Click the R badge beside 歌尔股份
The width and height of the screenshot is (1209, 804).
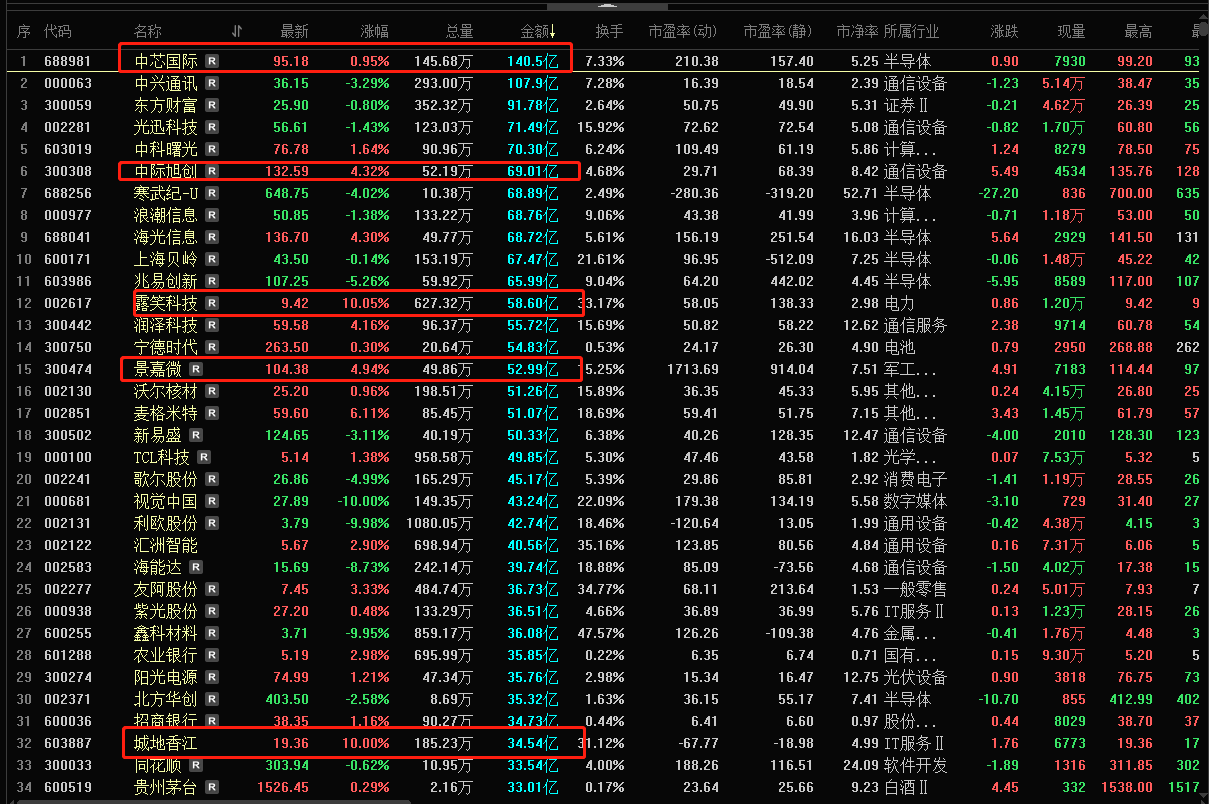point(212,479)
